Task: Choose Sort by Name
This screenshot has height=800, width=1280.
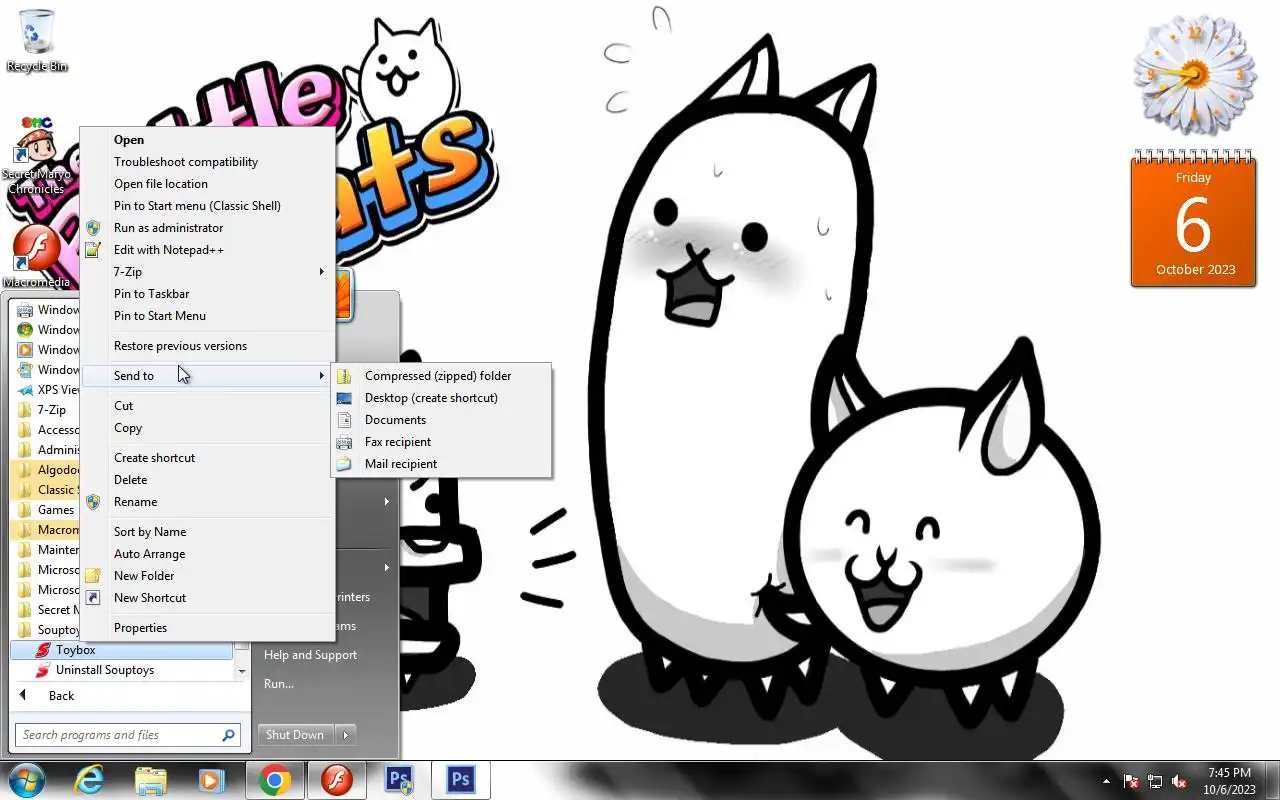Action: click(207, 532)
